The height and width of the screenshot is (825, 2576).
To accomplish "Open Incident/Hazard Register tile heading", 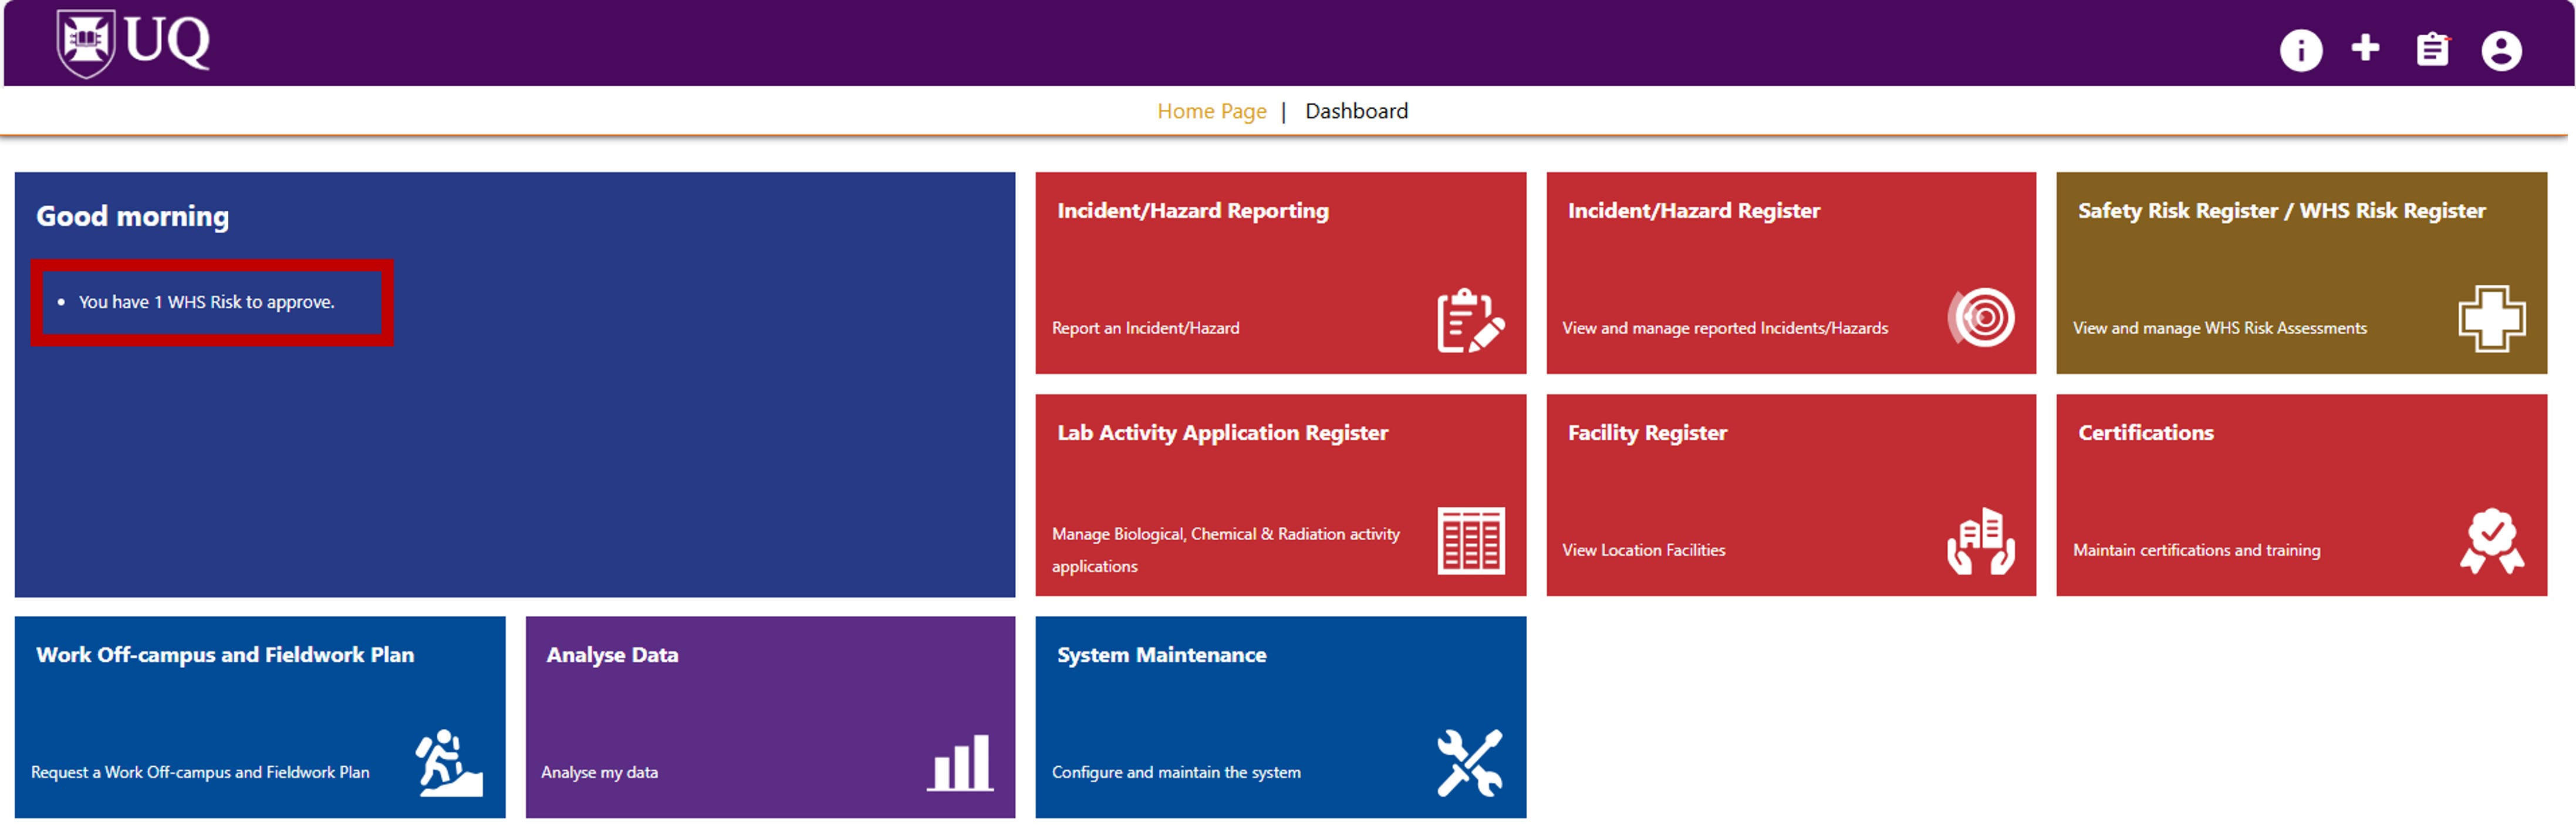I will click(1693, 211).
